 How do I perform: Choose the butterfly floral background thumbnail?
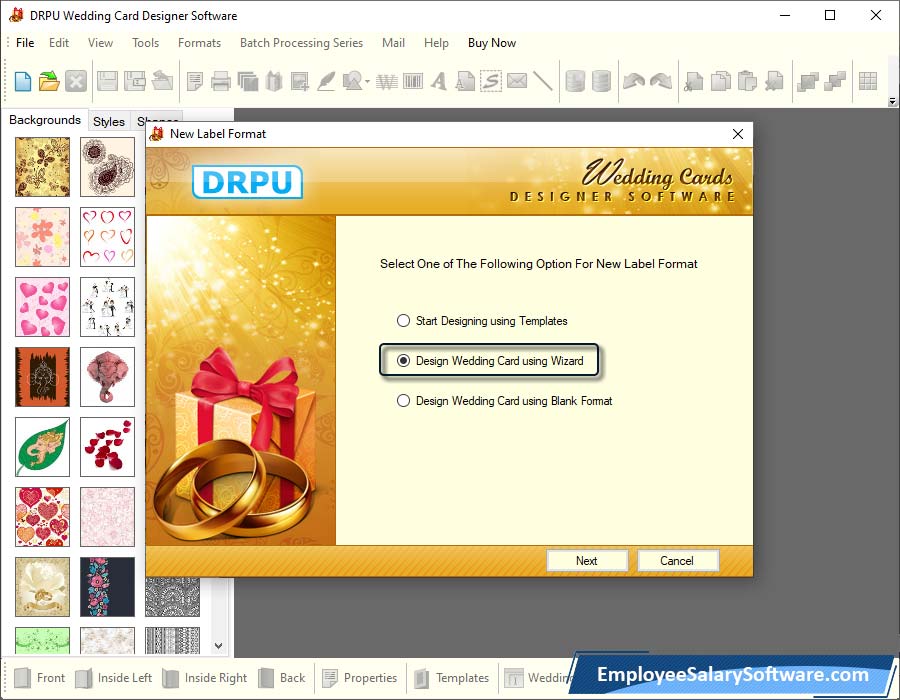pyautogui.click(x=42, y=166)
